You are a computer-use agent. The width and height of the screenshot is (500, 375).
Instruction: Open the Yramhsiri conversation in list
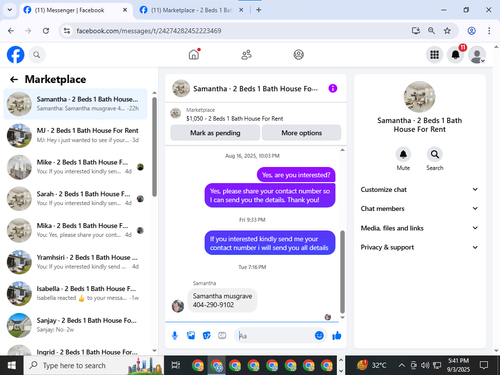(75, 262)
